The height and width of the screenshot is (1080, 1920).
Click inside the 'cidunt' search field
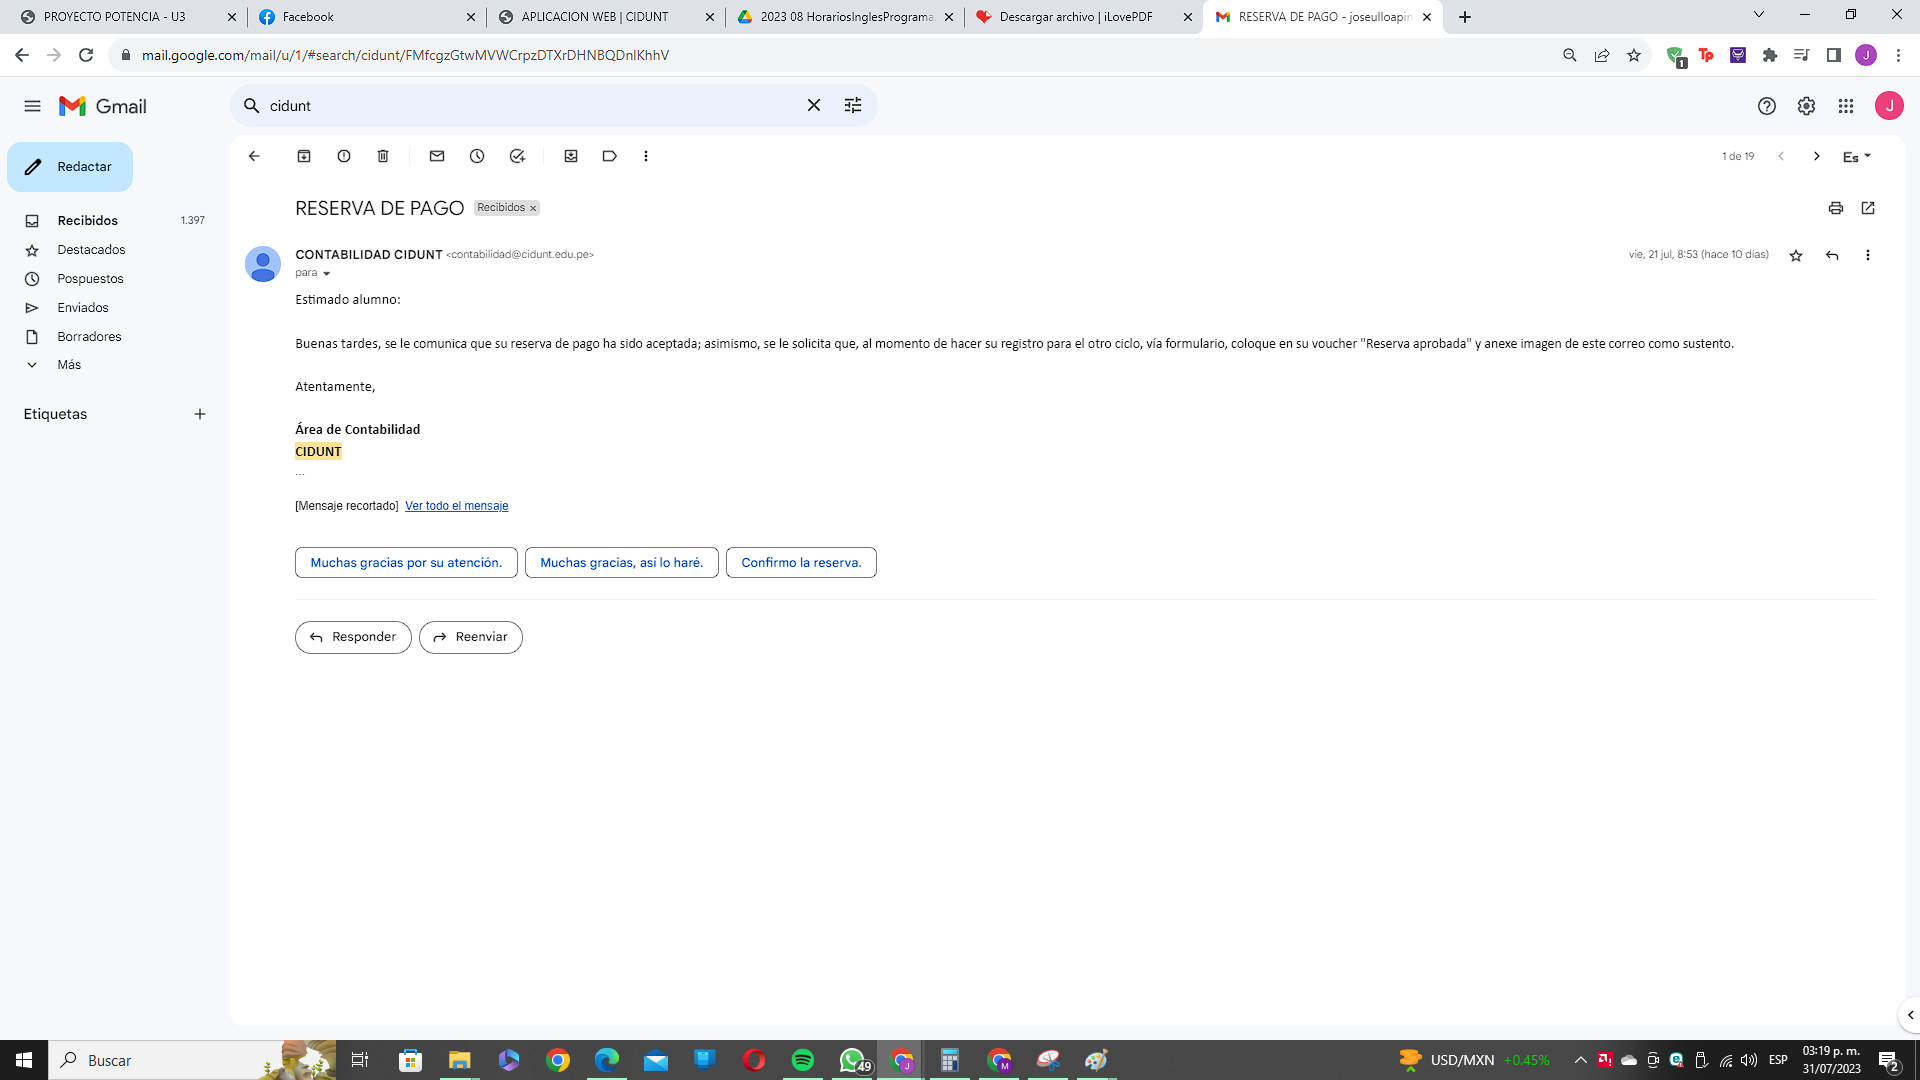530,106
